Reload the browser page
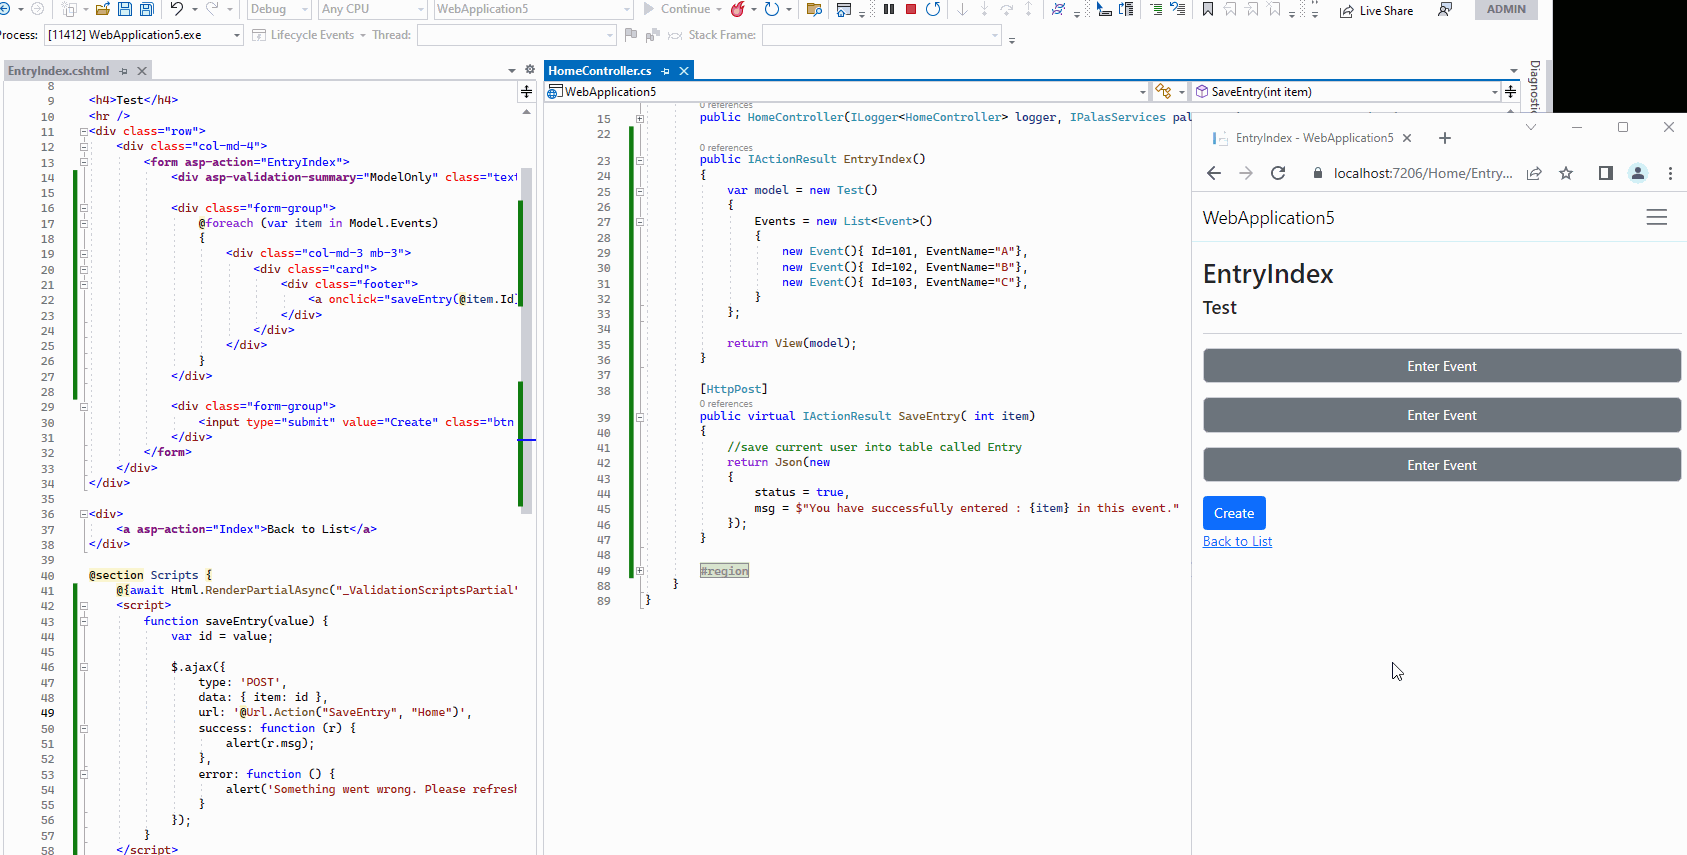This screenshot has width=1687, height=855. pos(1278,173)
